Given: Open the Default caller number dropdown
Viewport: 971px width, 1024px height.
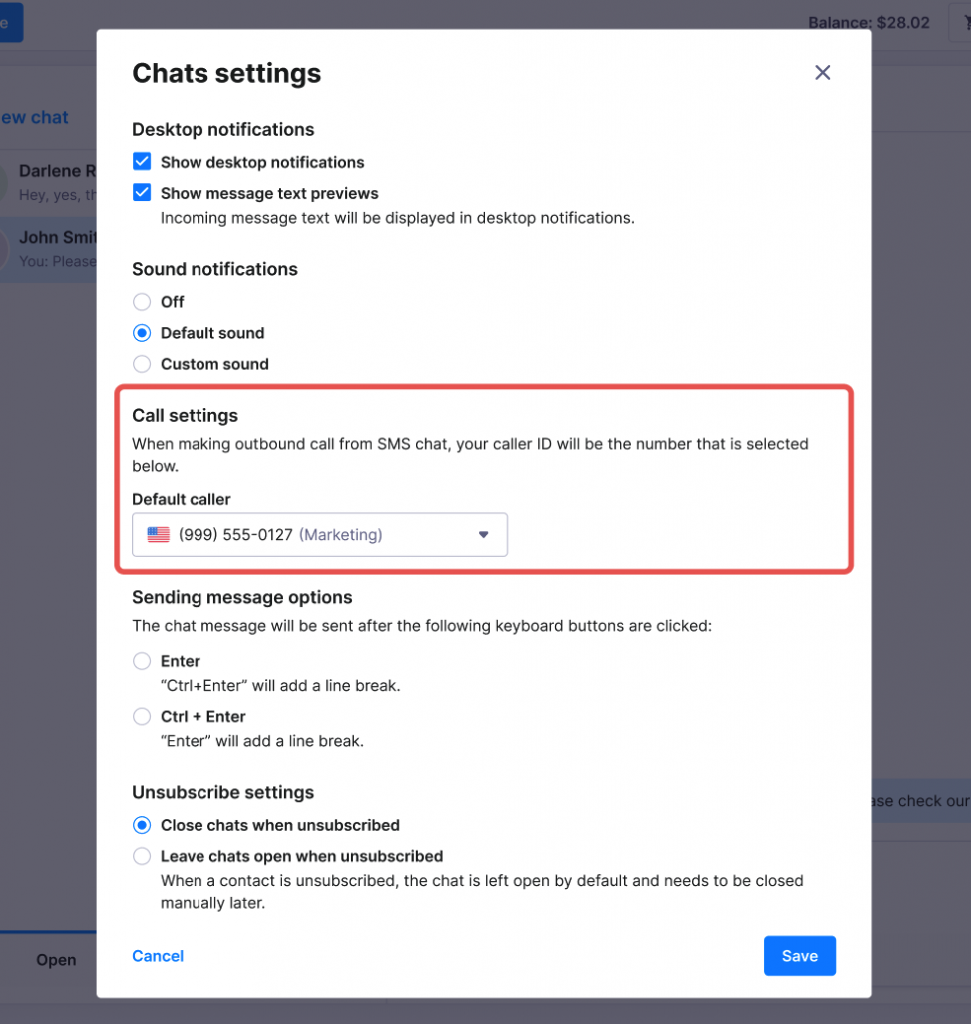Looking at the screenshot, I should point(319,535).
